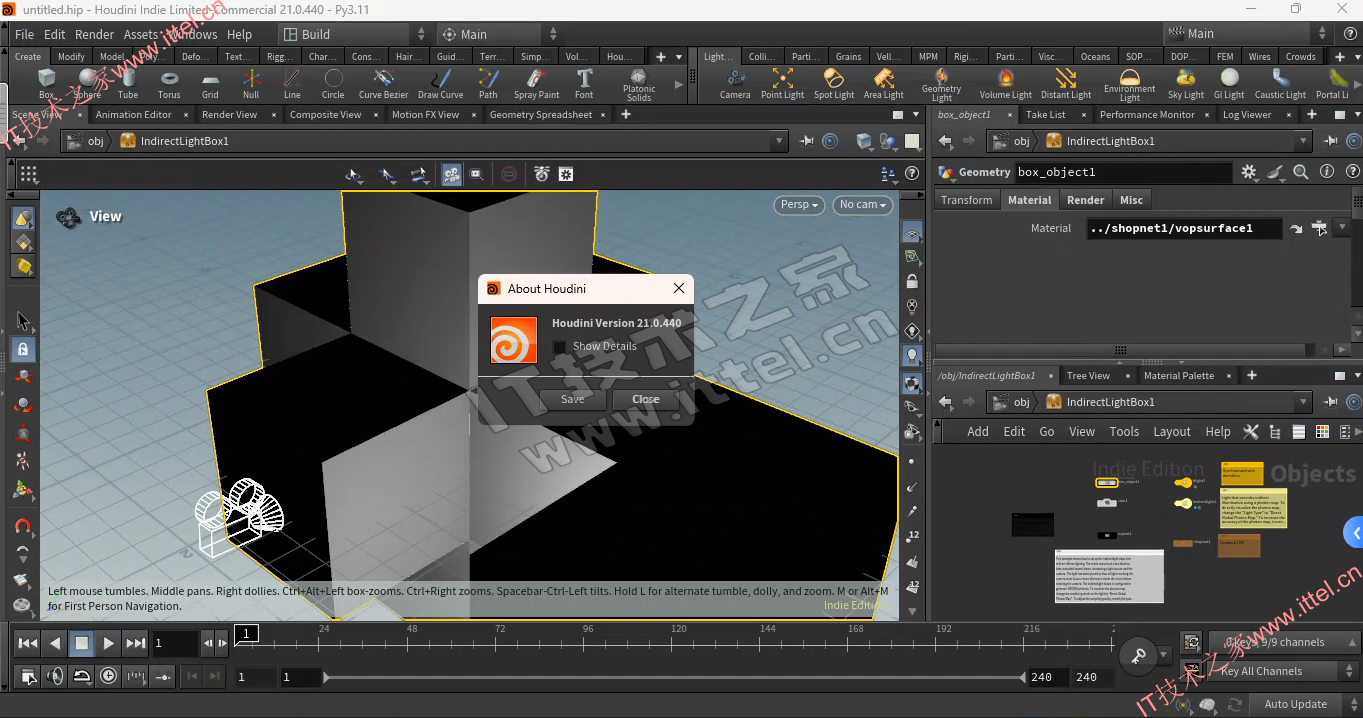Toggle the real time playback button
Screen dimensions: 1363x718
click(x=107, y=676)
